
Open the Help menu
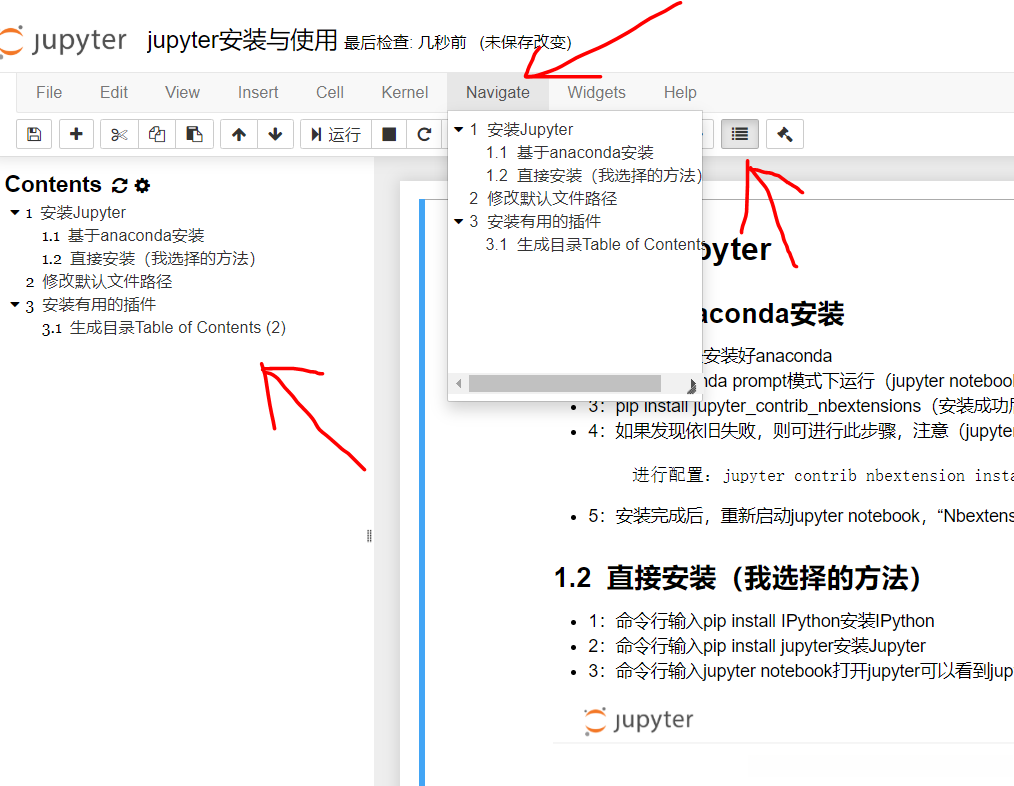click(680, 93)
